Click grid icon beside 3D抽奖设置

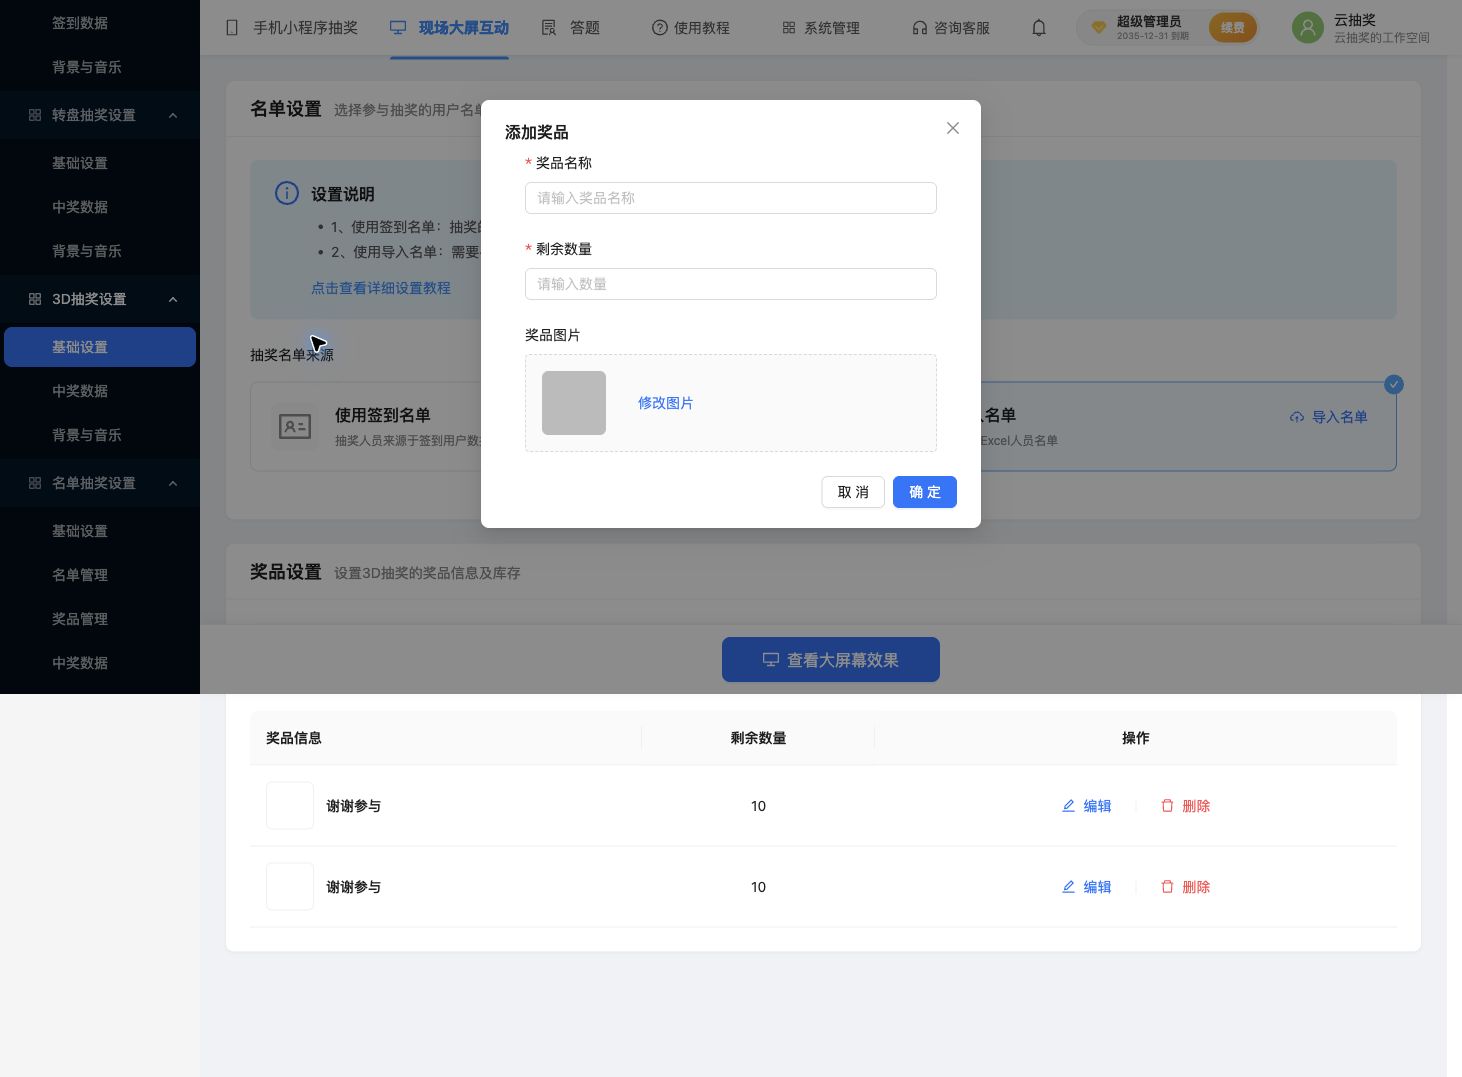[x=35, y=299]
